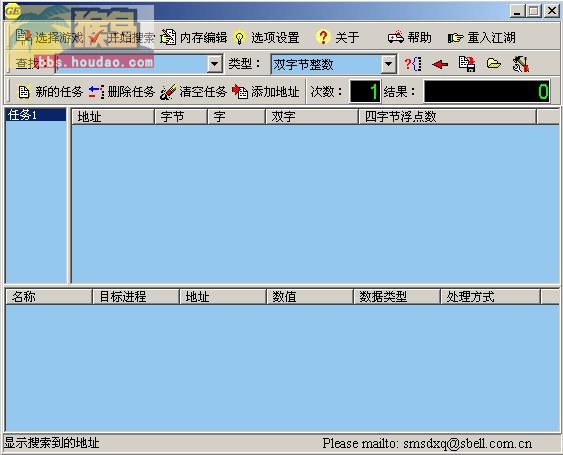Viewport: 563px width, 455px height.
Task: Select 任务1 in the task list
Action: click(36, 115)
